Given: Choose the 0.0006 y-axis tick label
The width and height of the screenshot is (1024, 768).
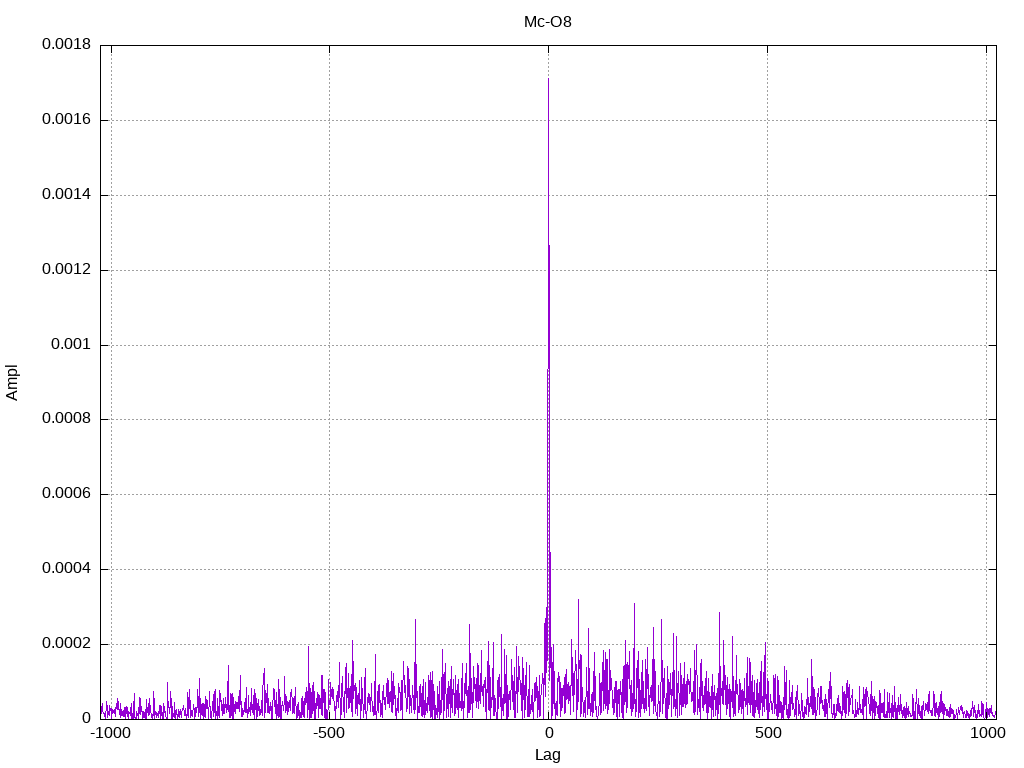Looking at the screenshot, I should [x=66, y=494].
